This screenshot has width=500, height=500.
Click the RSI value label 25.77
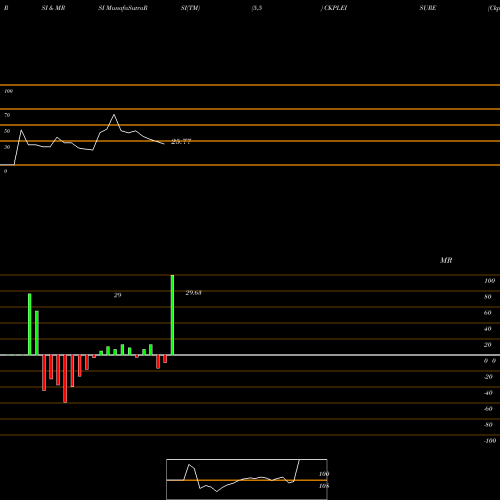[181, 142]
